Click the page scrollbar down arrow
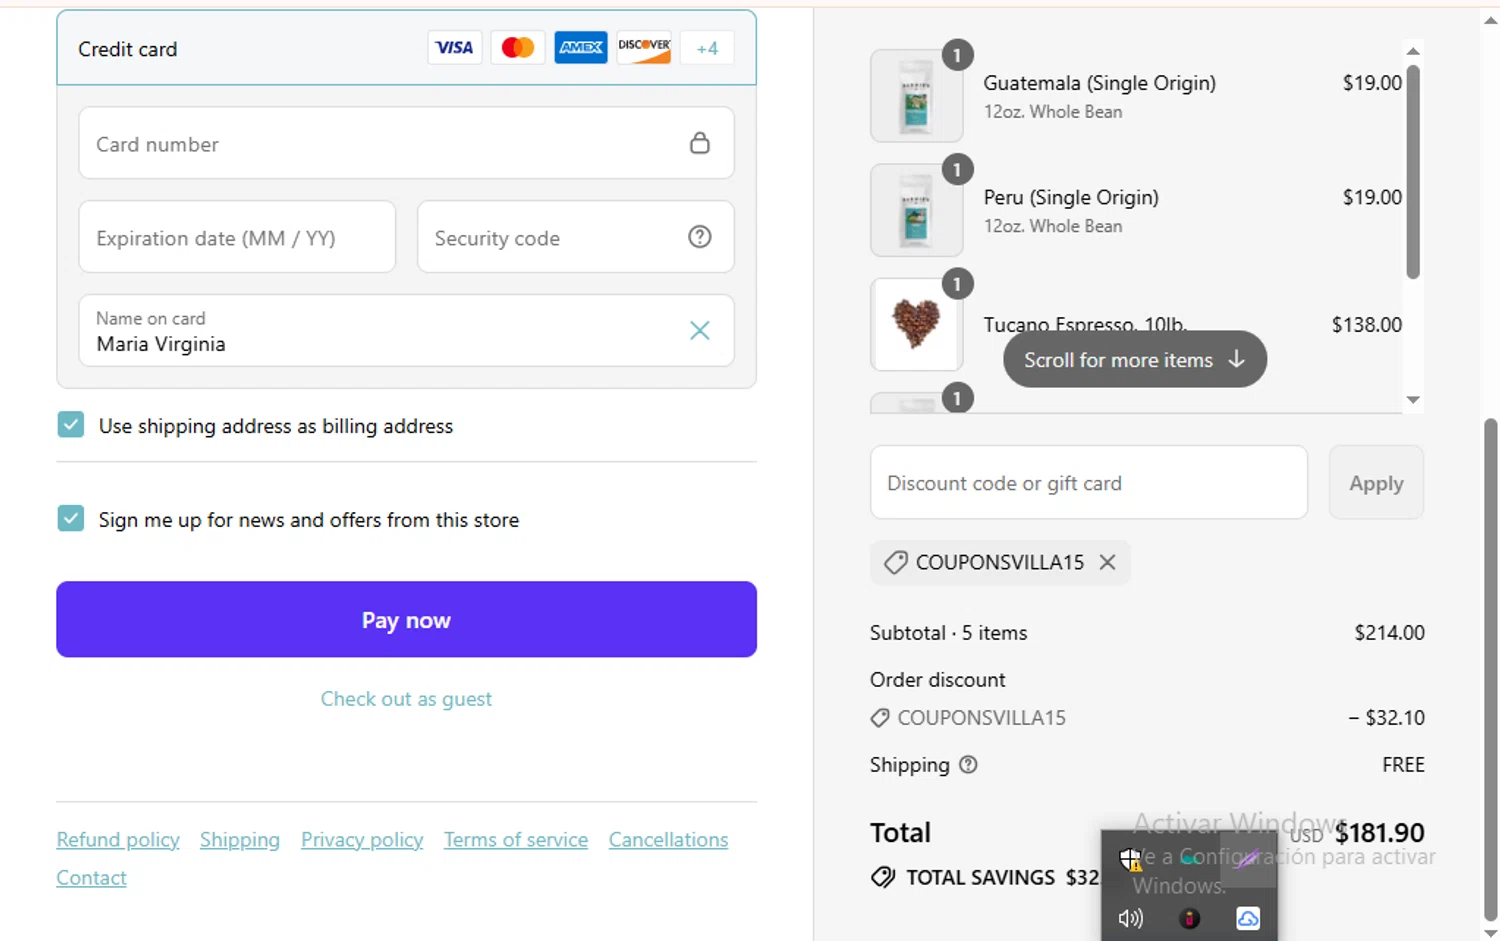 pyautogui.click(x=1491, y=933)
